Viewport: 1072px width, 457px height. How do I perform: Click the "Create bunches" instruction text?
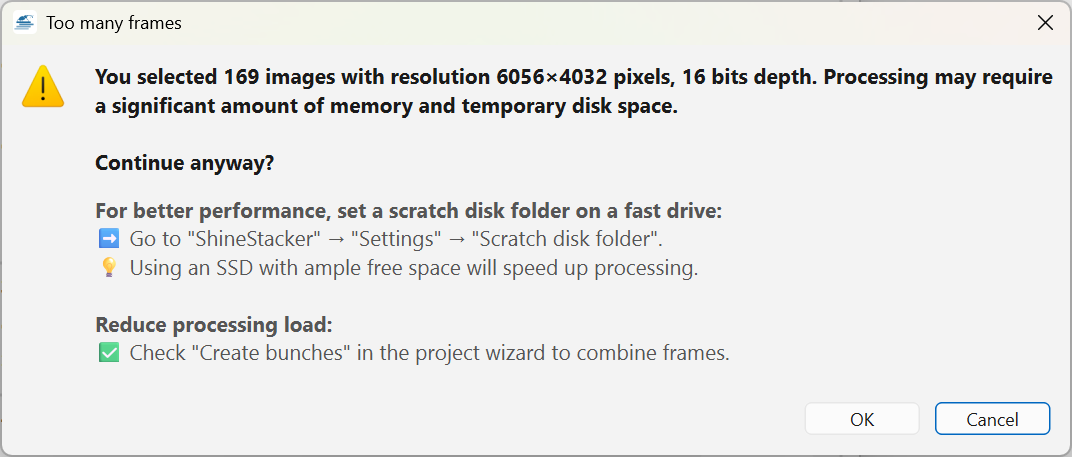pyautogui.click(x=430, y=353)
